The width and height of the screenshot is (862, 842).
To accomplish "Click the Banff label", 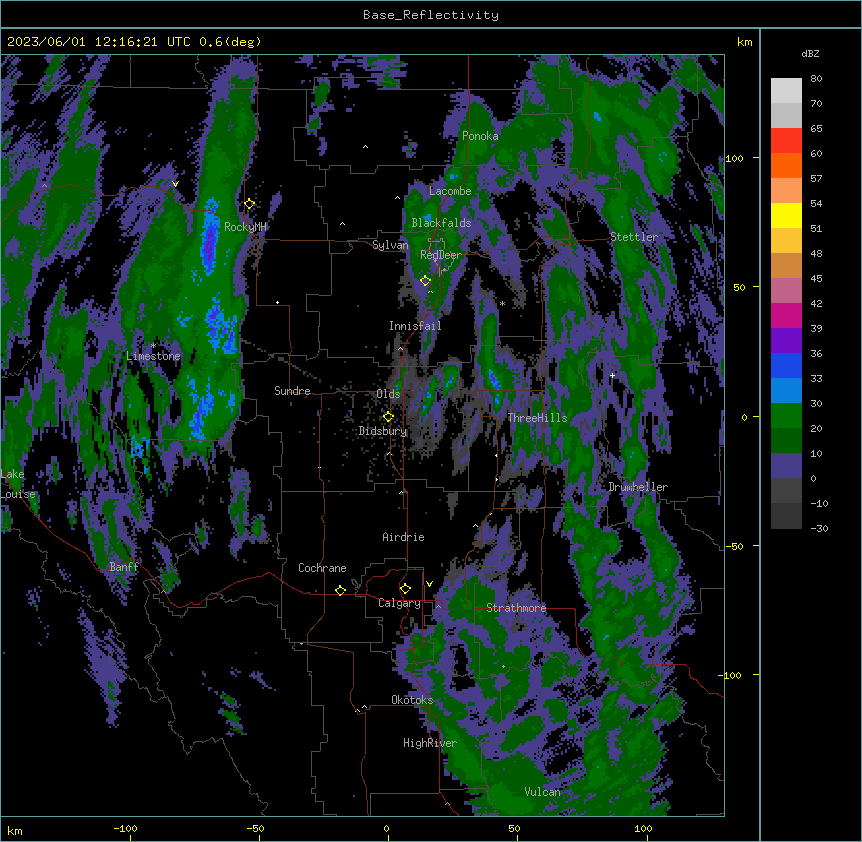I will coord(124,567).
